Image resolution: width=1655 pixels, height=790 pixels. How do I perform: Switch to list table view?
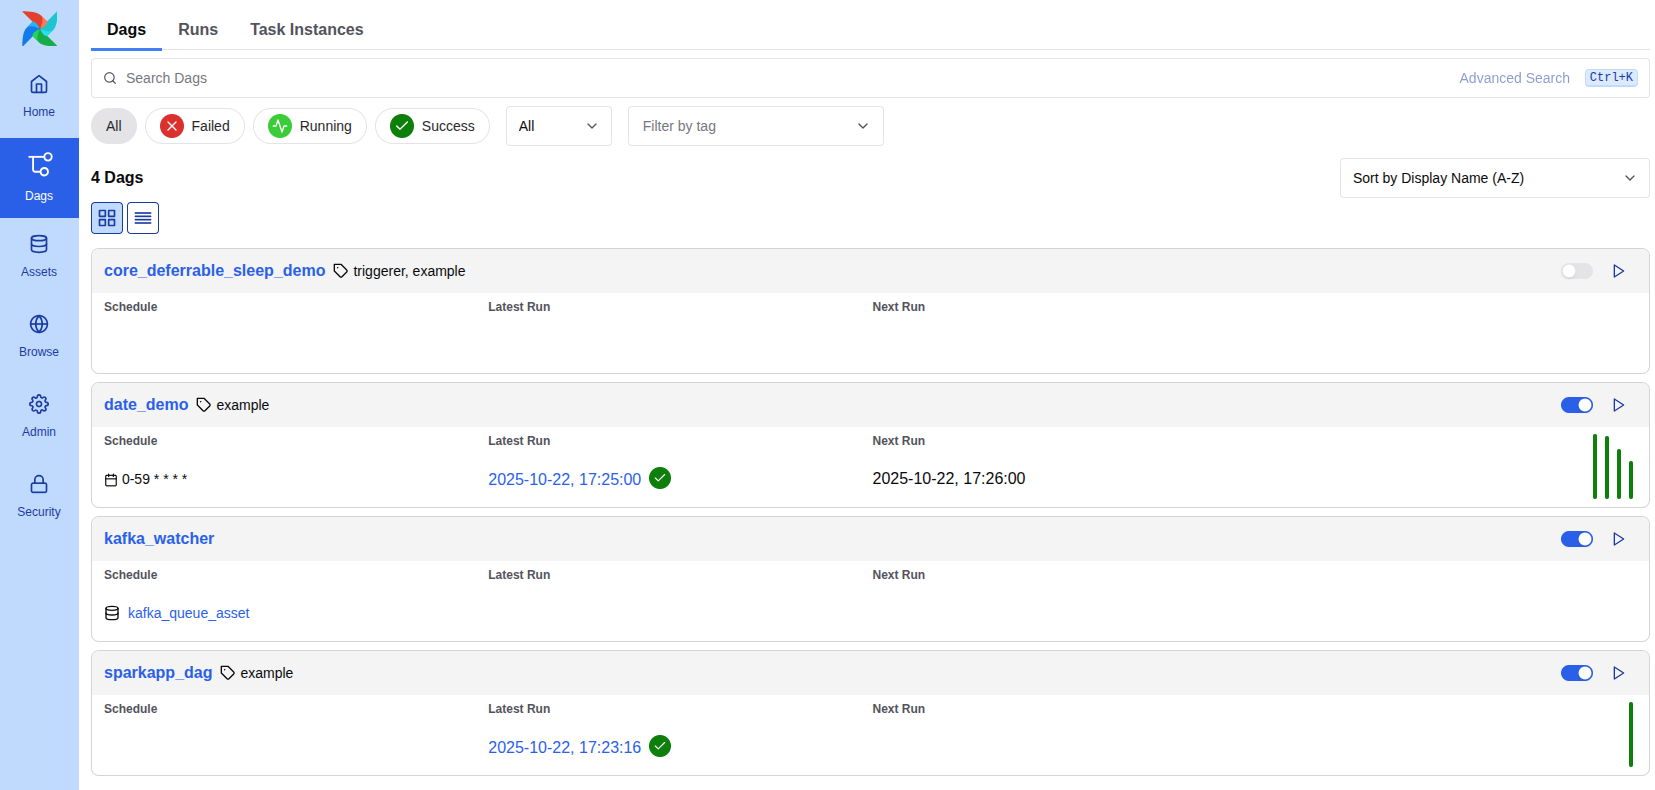click(x=143, y=218)
